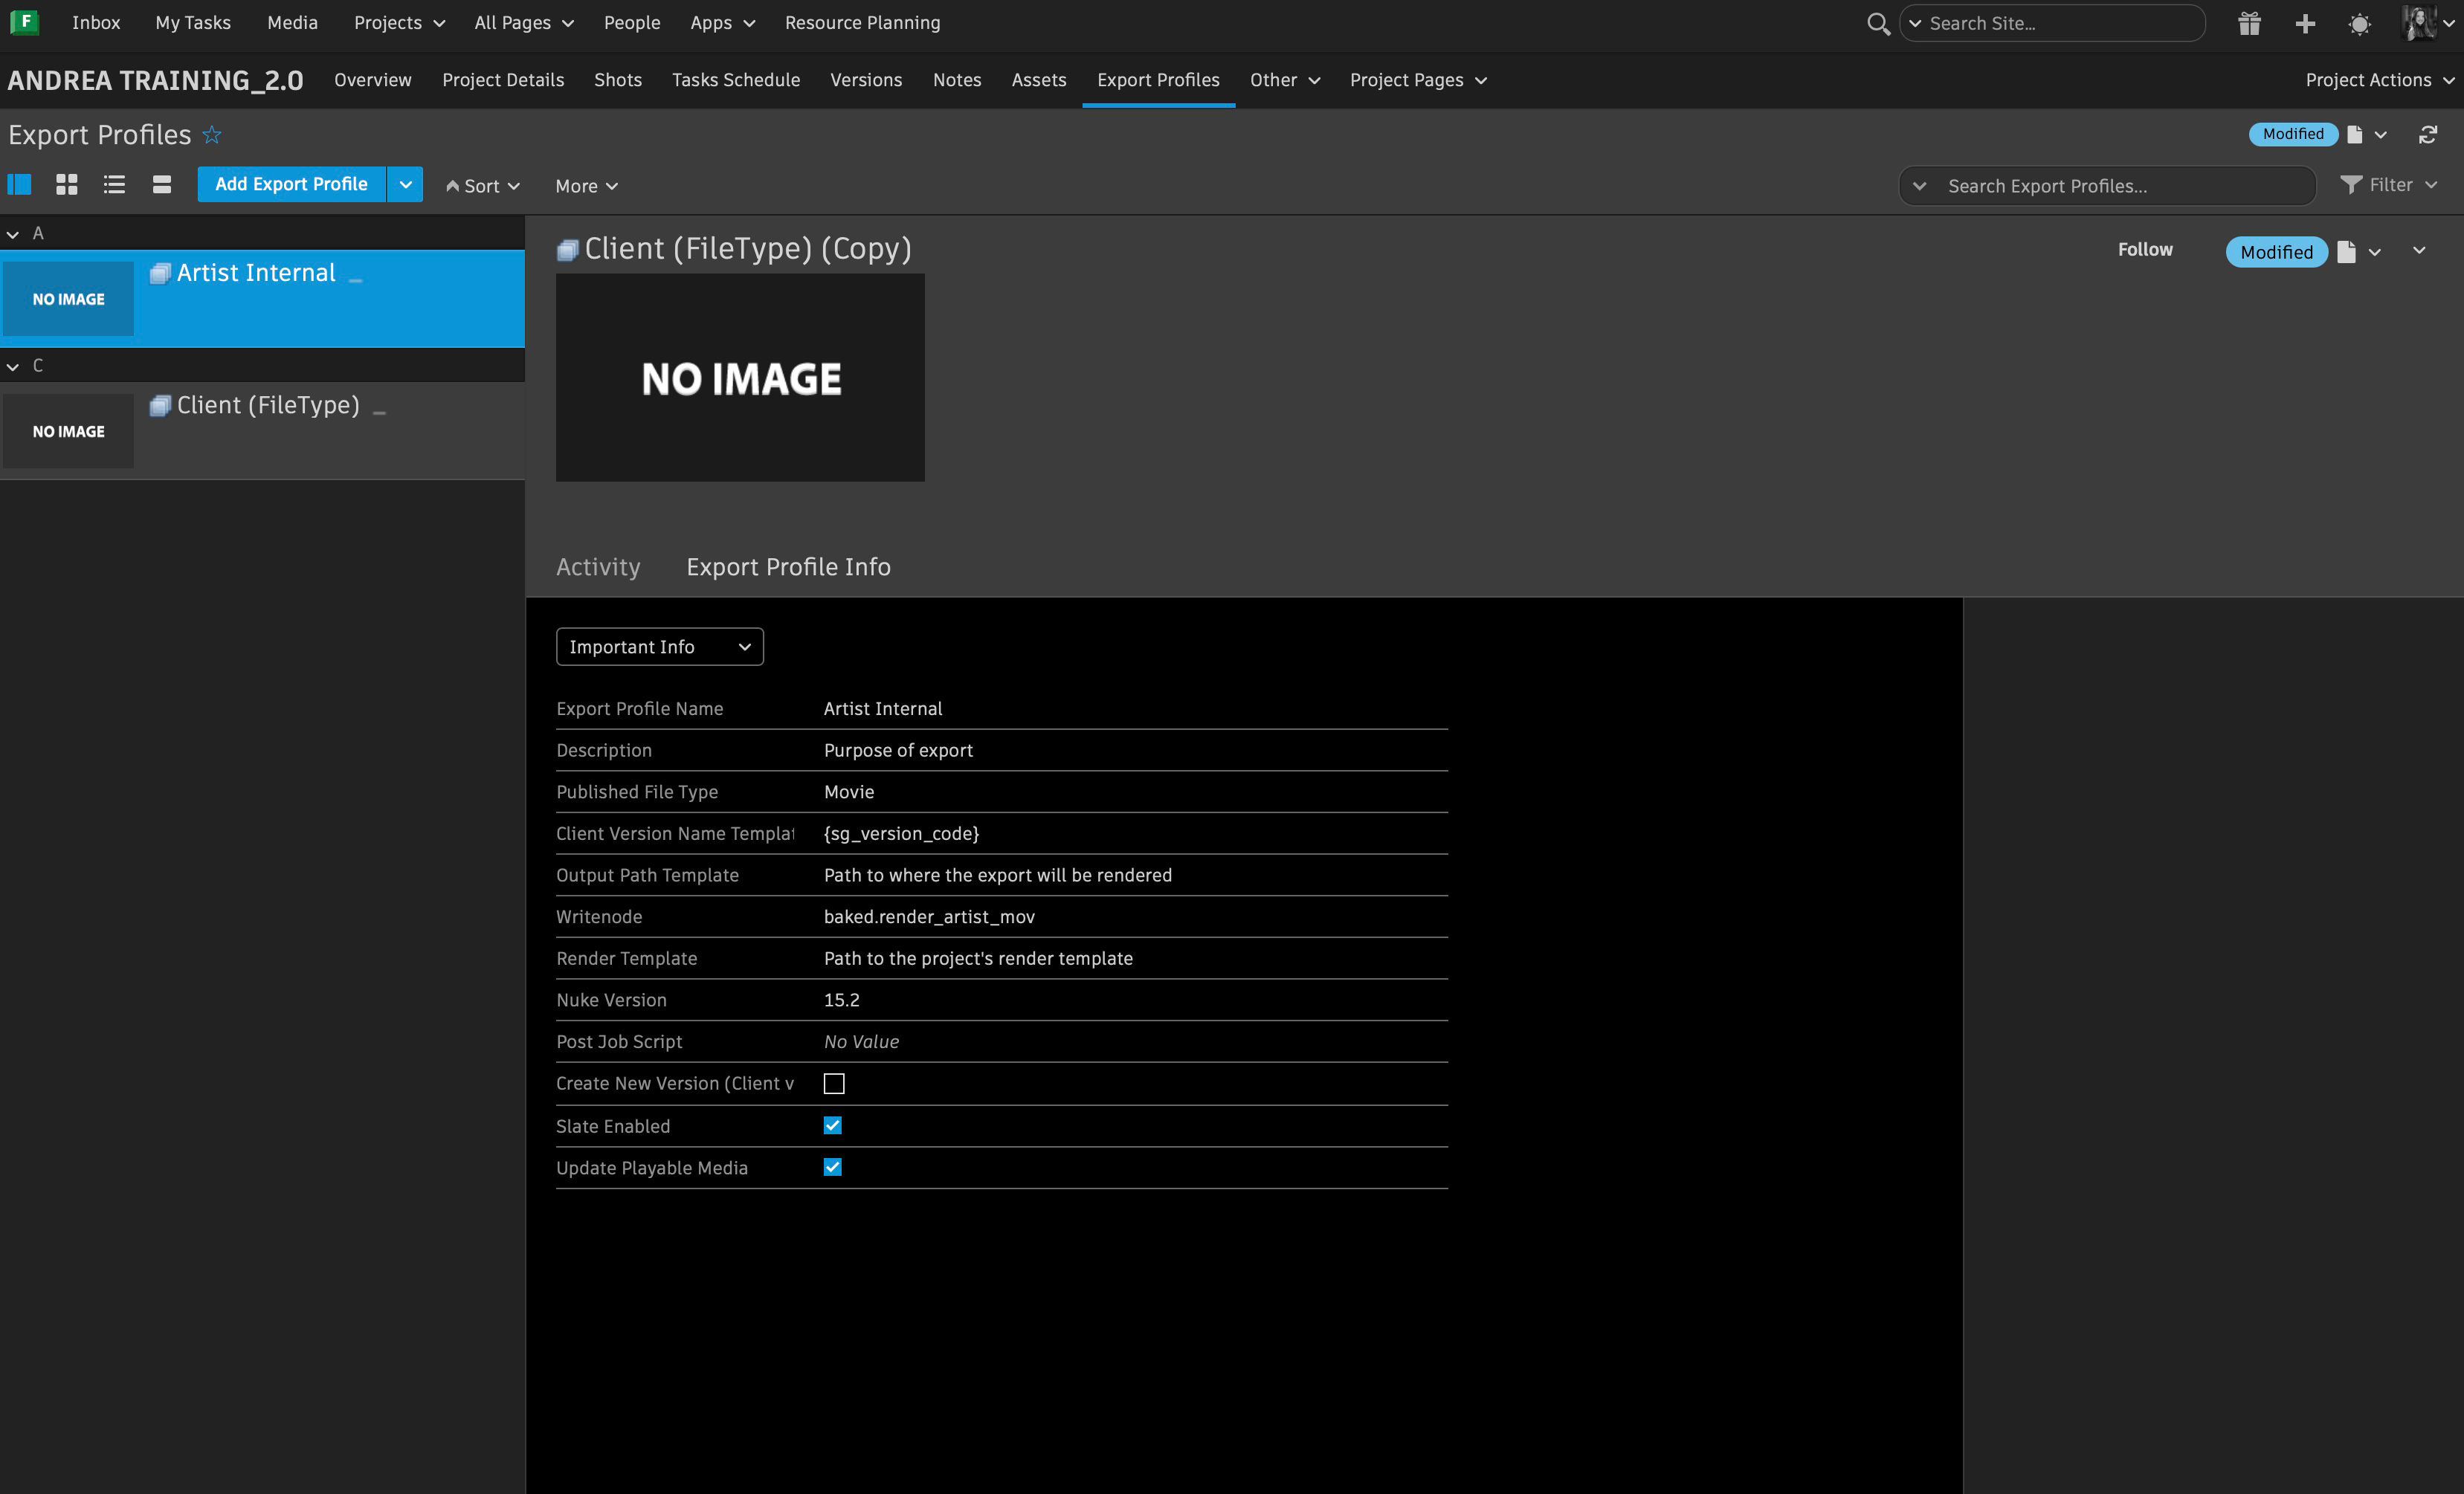Click the Follow button
Viewport: 2464px width, 1494px height.
click(x=2145, y=250)
